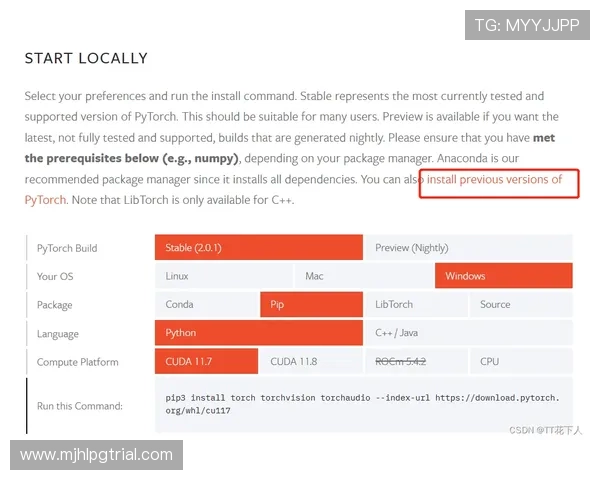The image size is (600, 480).
Task: Select the Preview (Nightly) build option
Action: (468, 248)
